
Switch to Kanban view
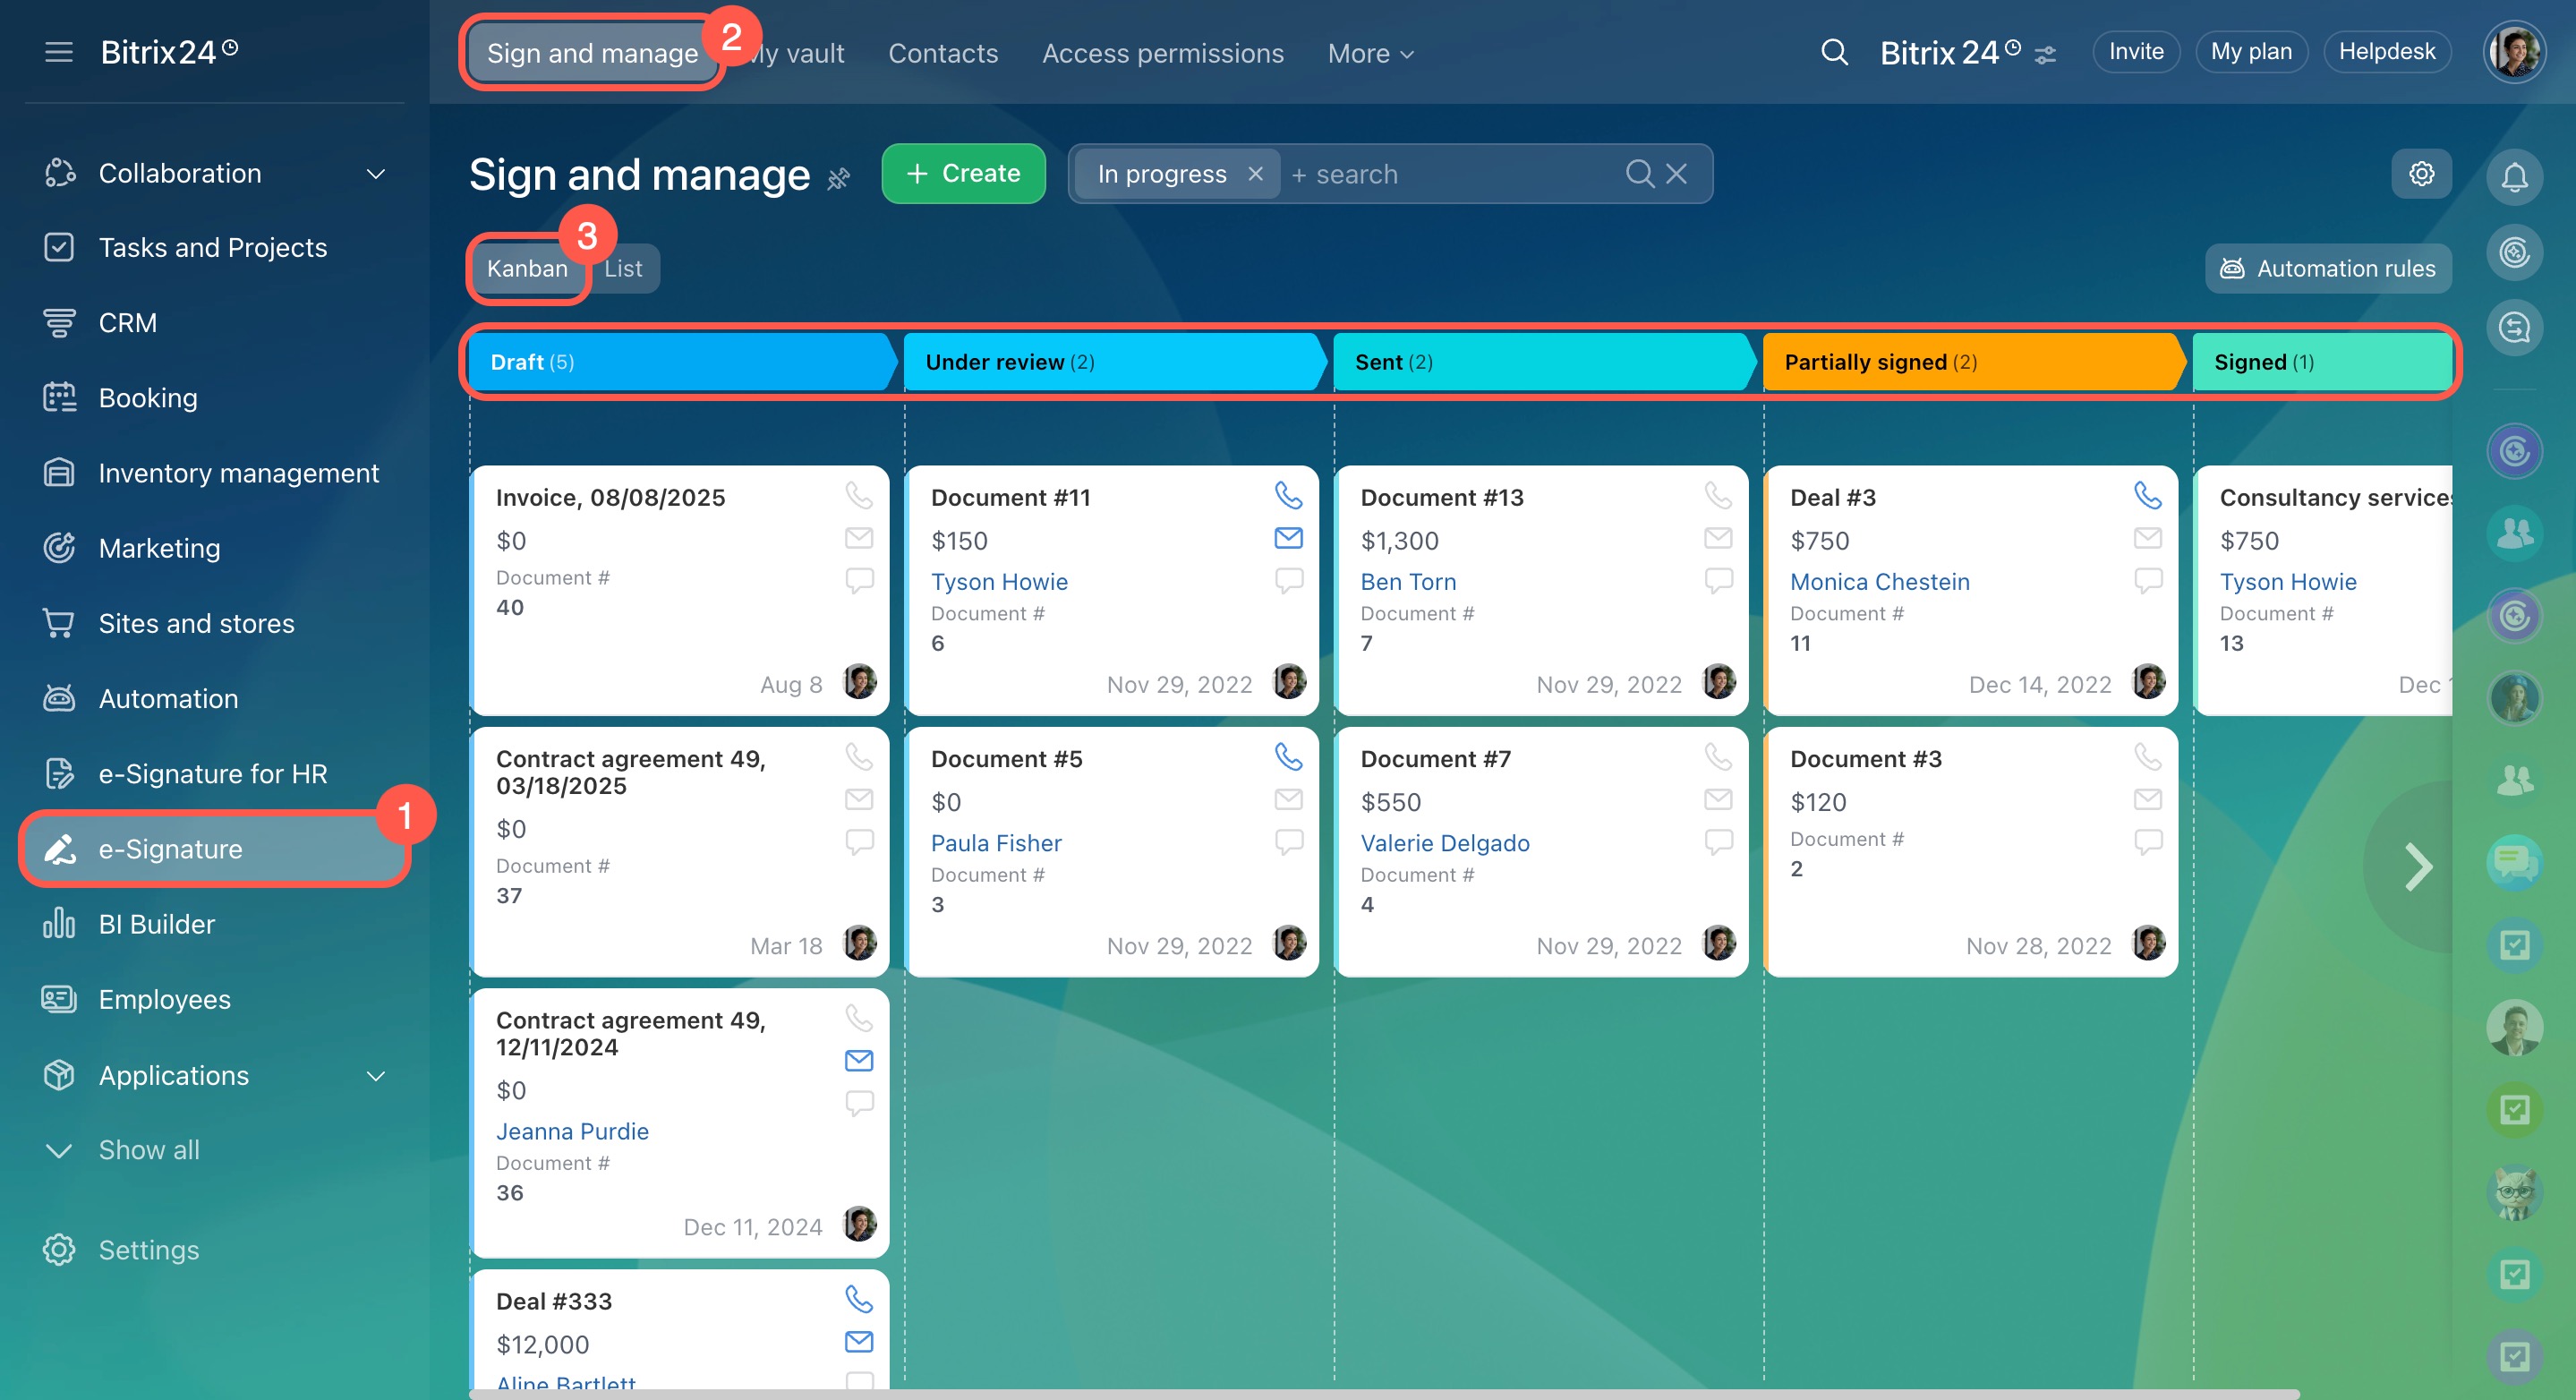pos(527,268)
